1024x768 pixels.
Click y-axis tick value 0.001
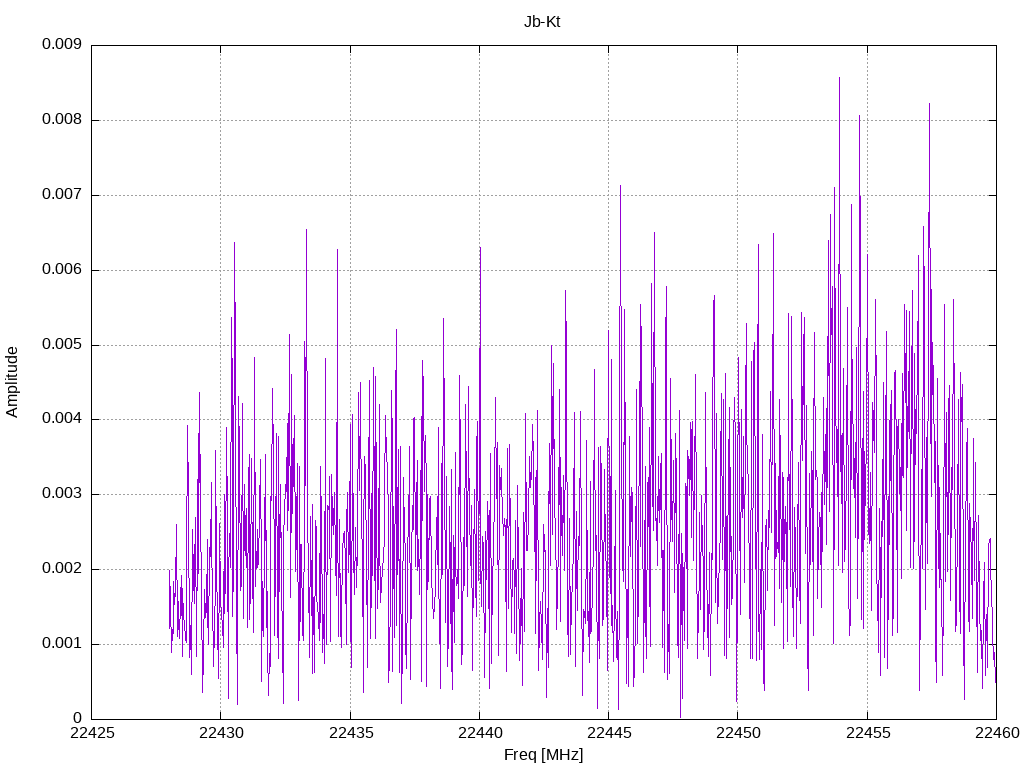point(62,644)
